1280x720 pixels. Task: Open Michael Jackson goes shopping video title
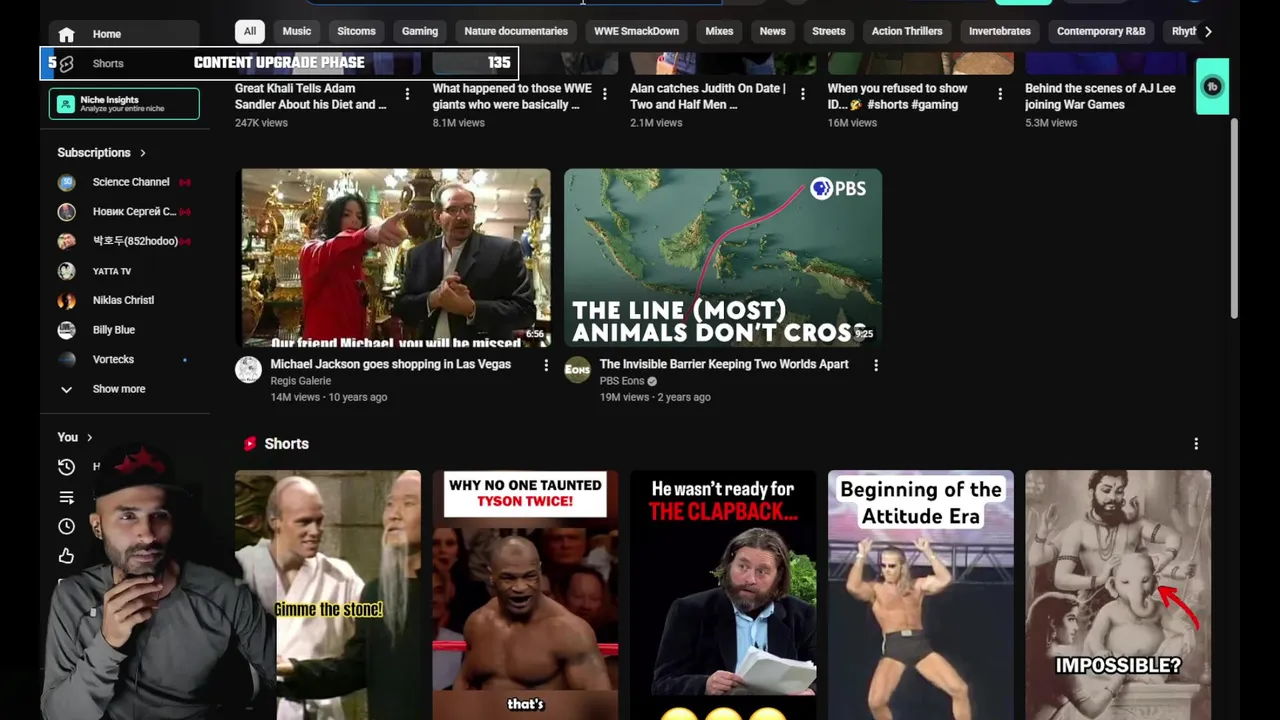pyautogui.click(x=390, y=364)
